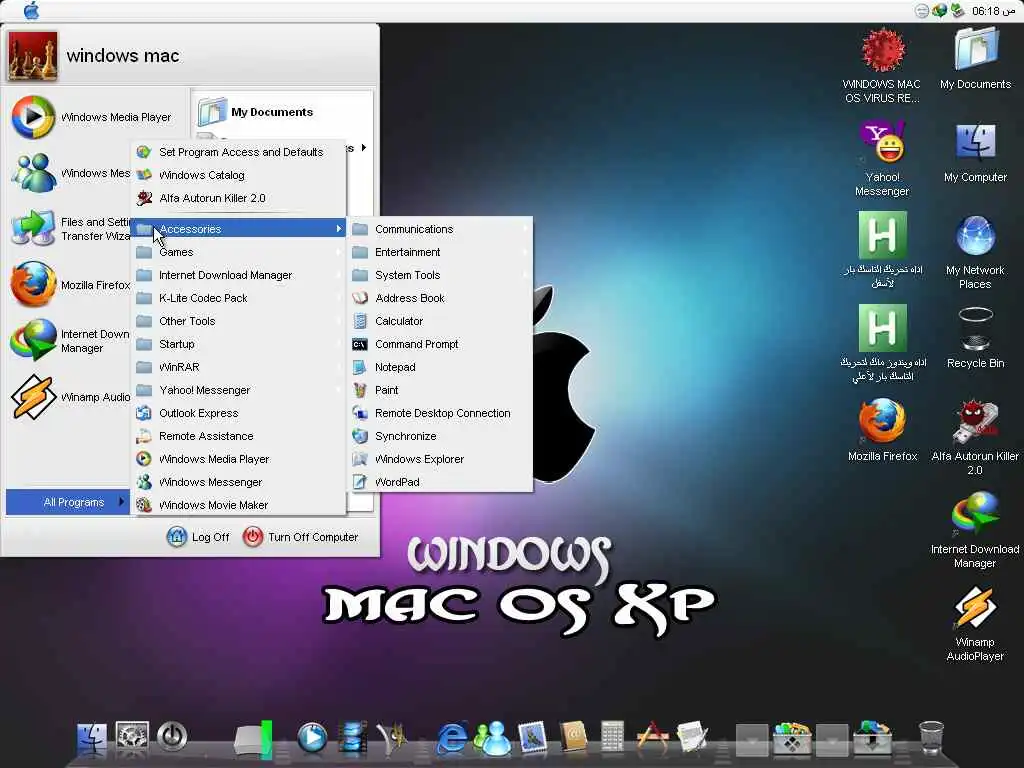Click the Apple logo in top bar

pyautogui.click(x=31, y=10)
